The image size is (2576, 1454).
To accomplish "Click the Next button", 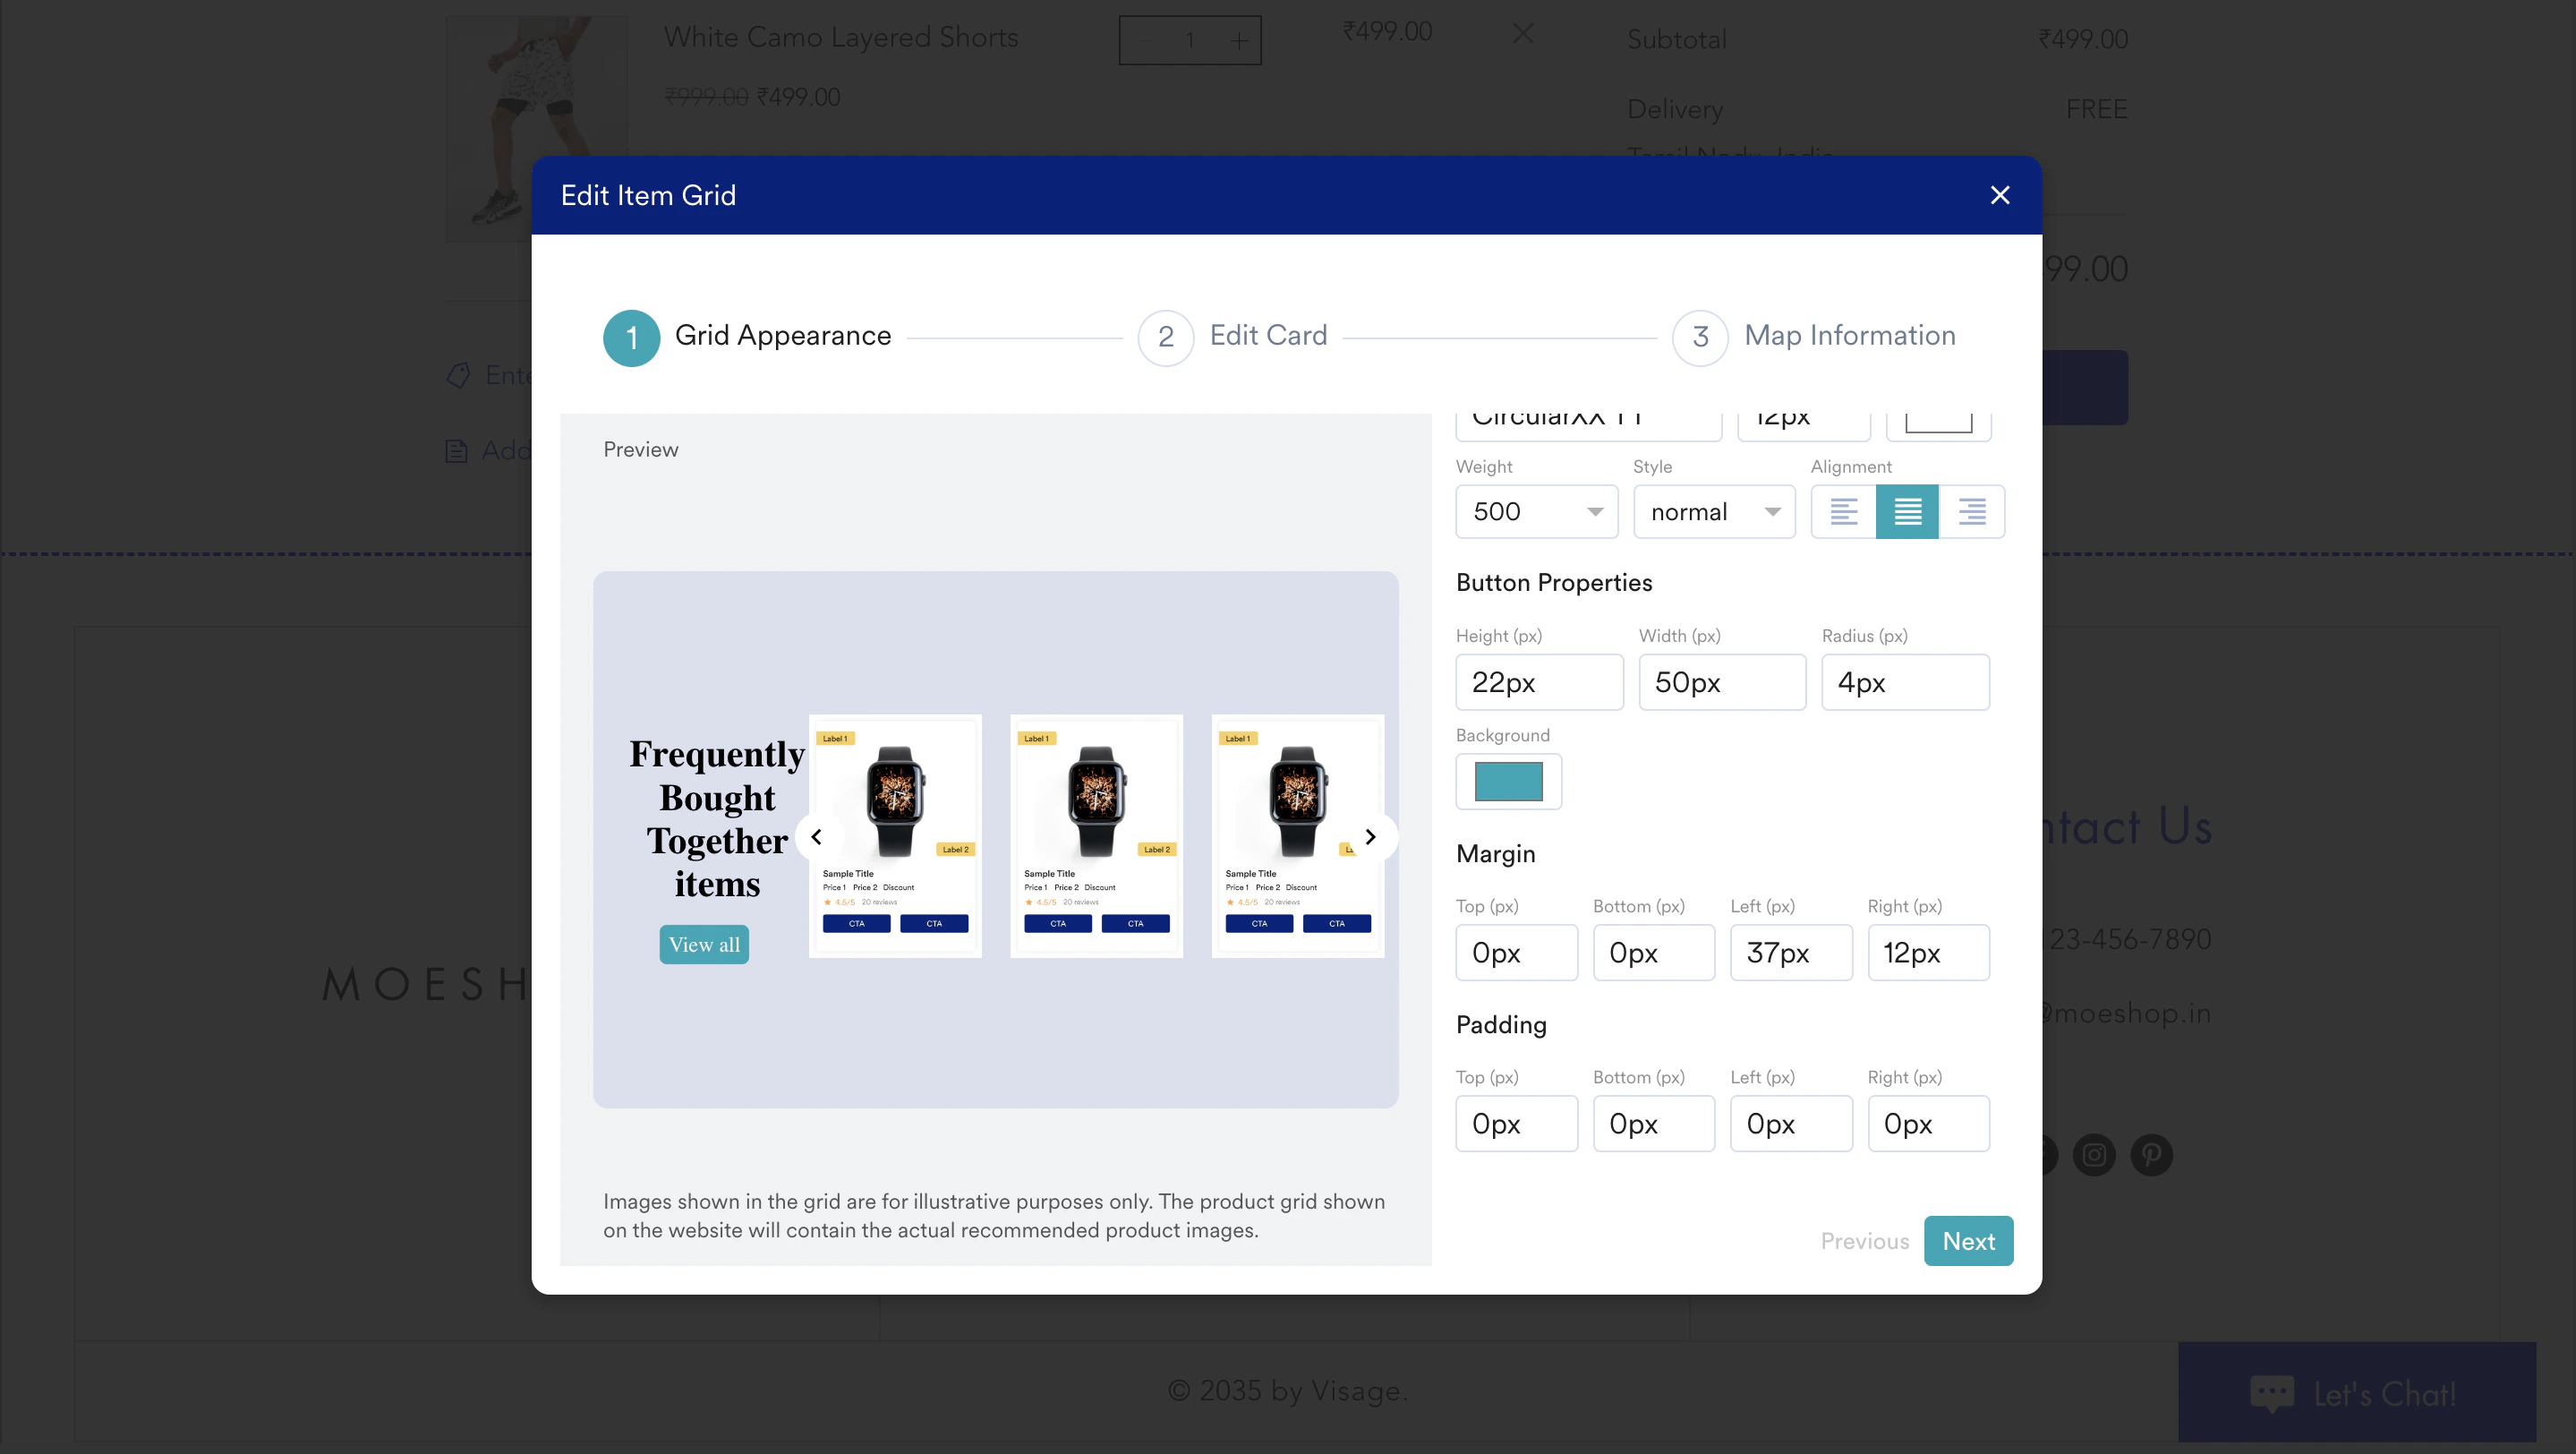I will 1967,1241.
